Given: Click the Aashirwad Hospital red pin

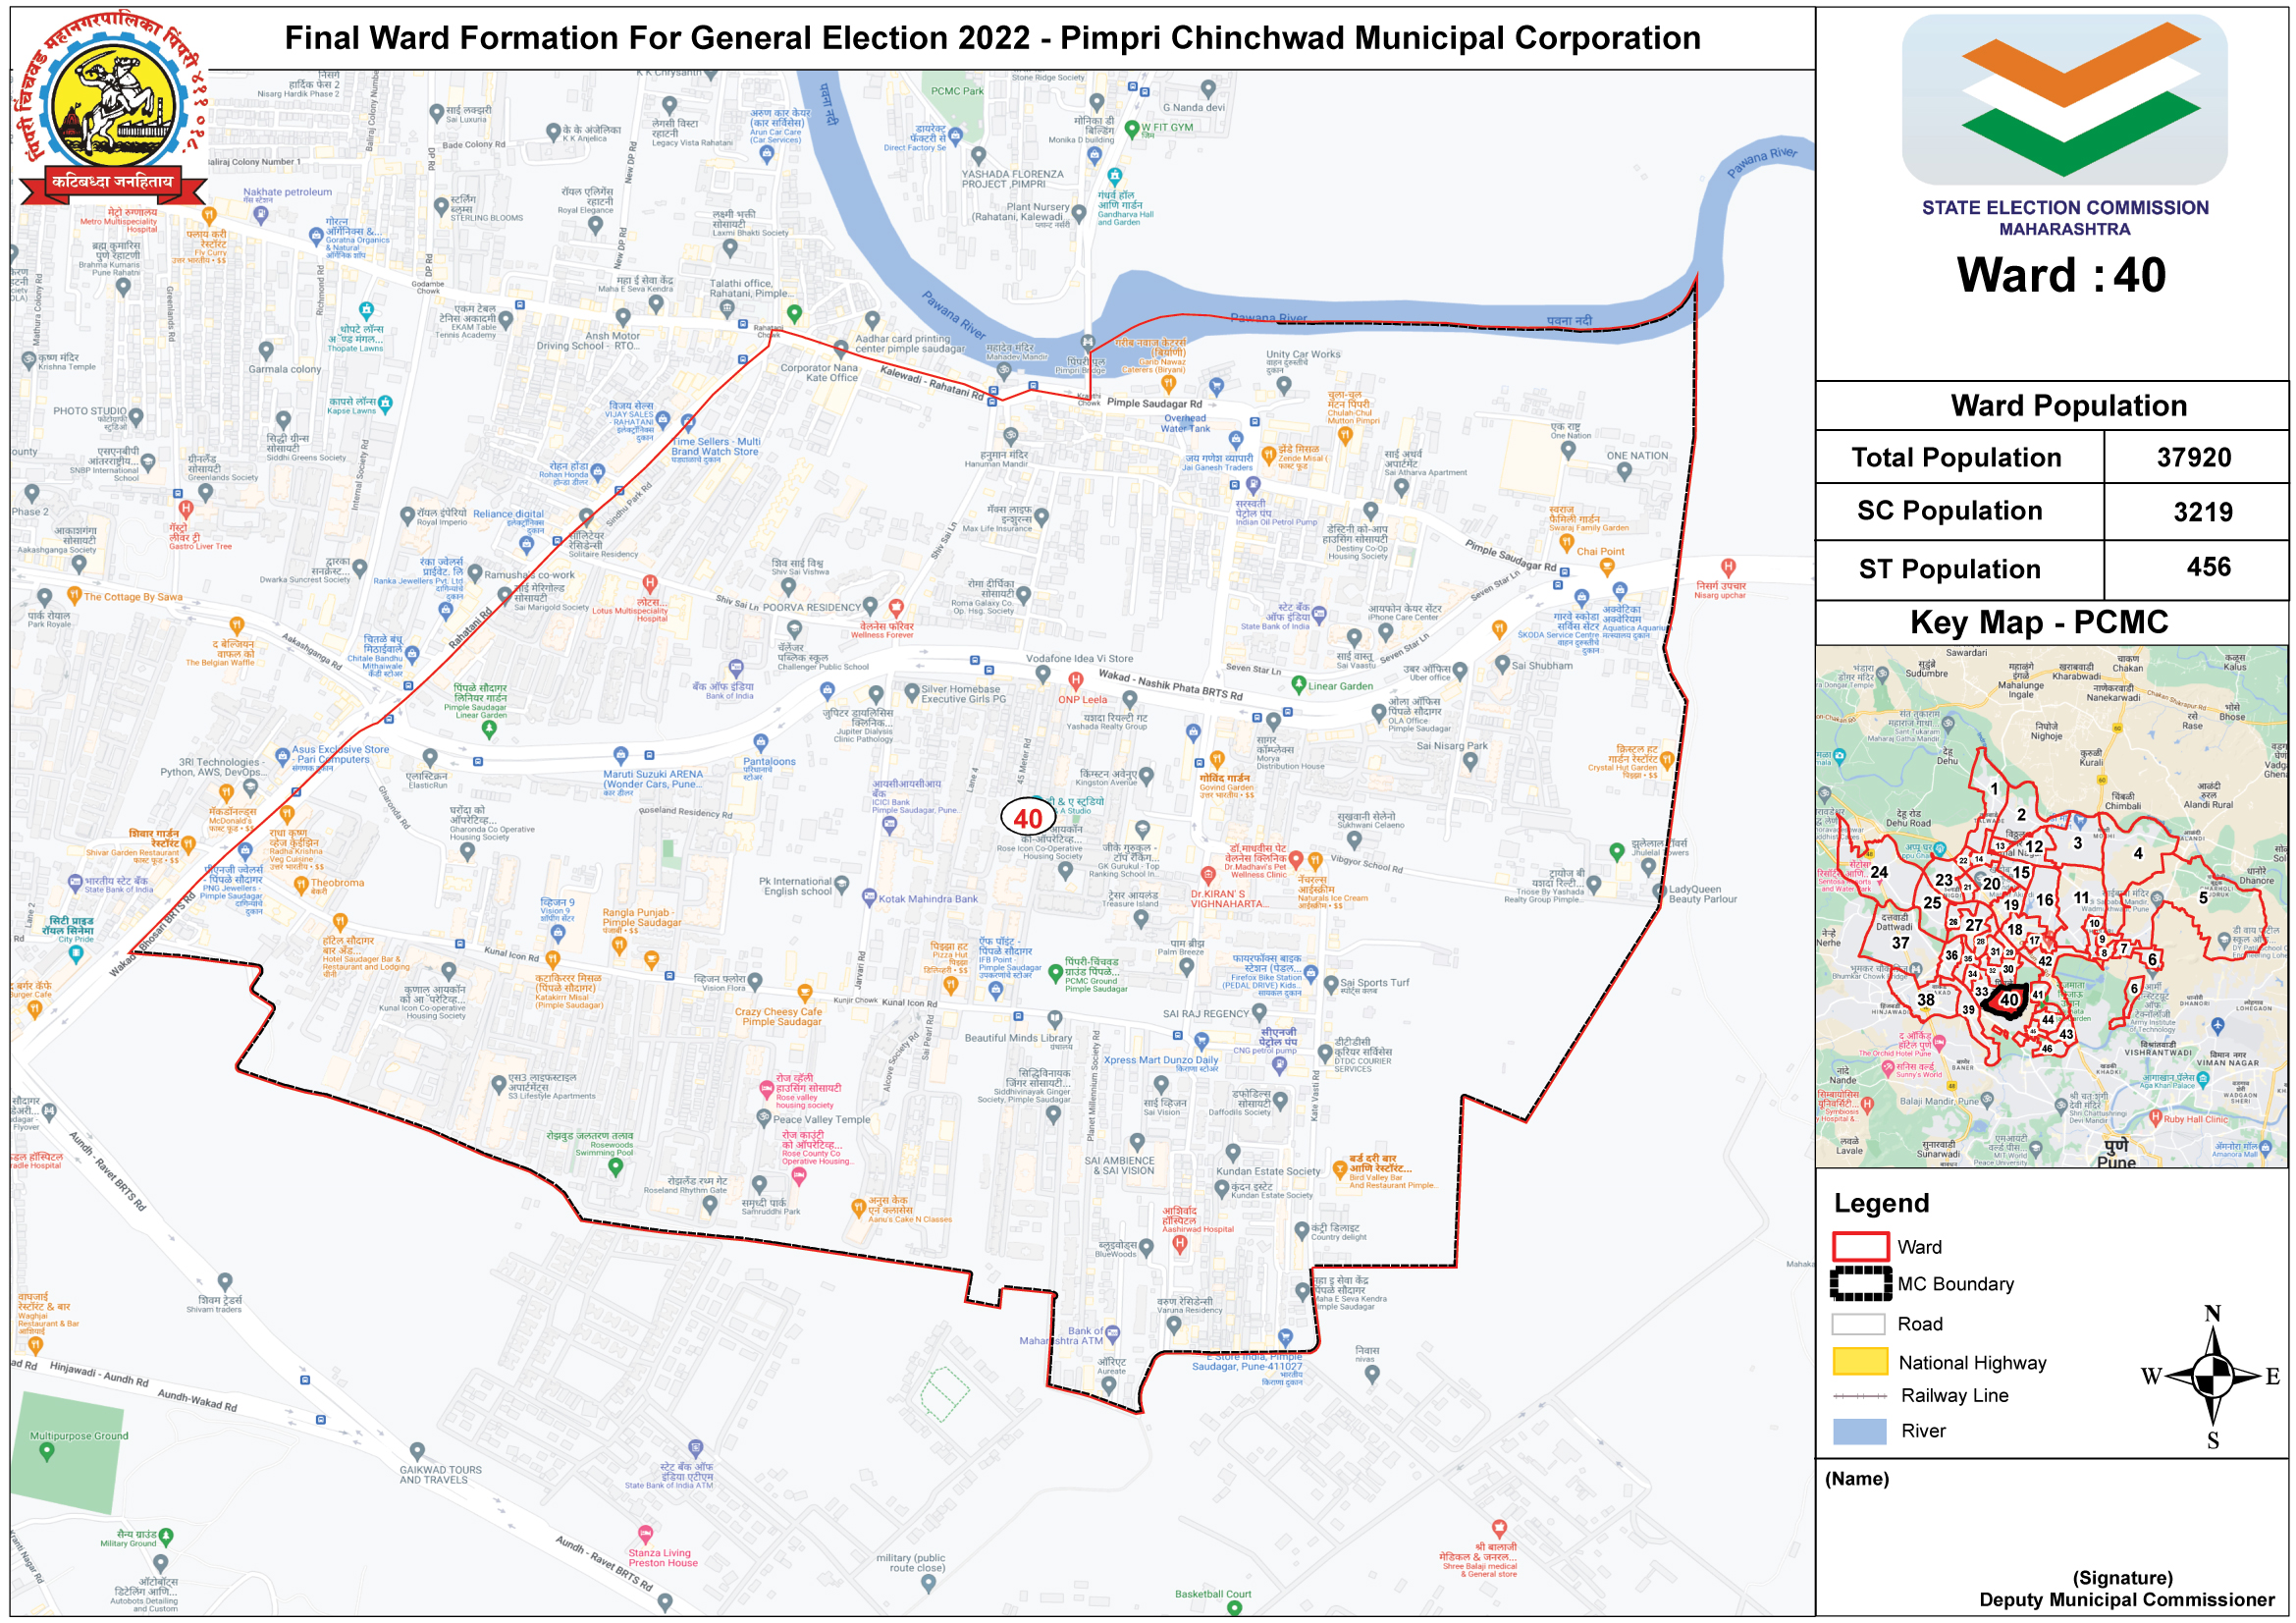Looking at the screenshot, I should click(x=1179, y=1244).
